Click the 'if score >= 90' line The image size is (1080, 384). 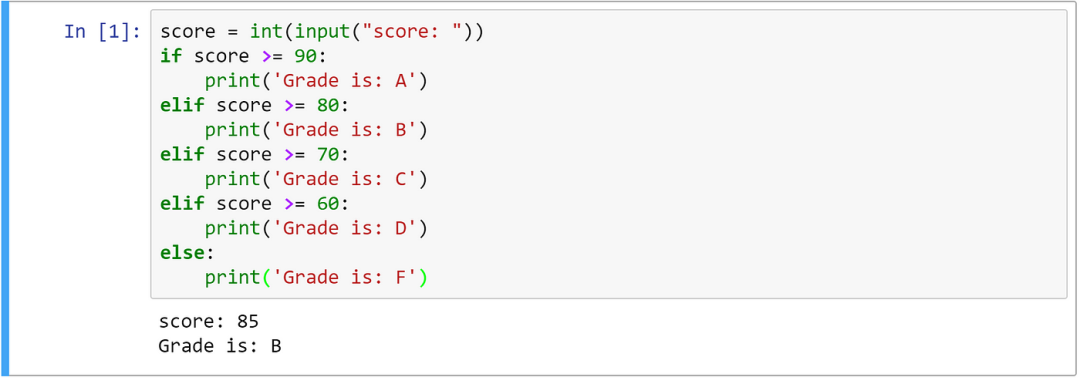(x=243, y=56)
